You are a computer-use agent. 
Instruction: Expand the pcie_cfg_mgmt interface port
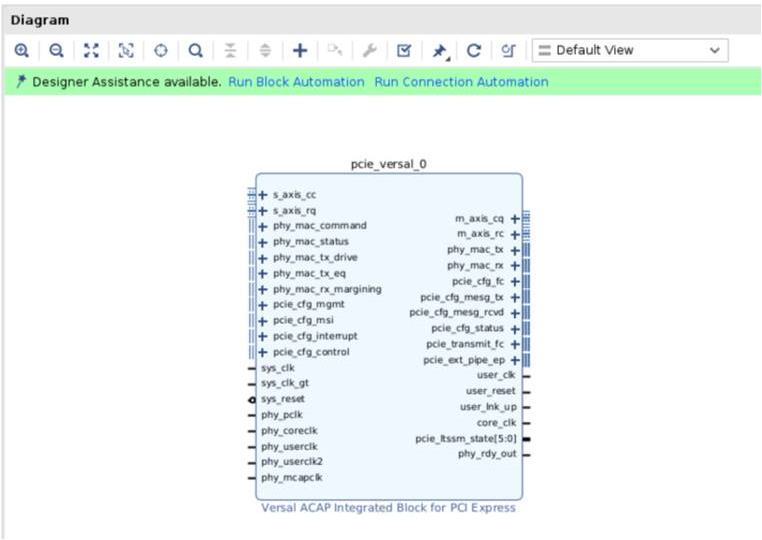click(263, 305)
